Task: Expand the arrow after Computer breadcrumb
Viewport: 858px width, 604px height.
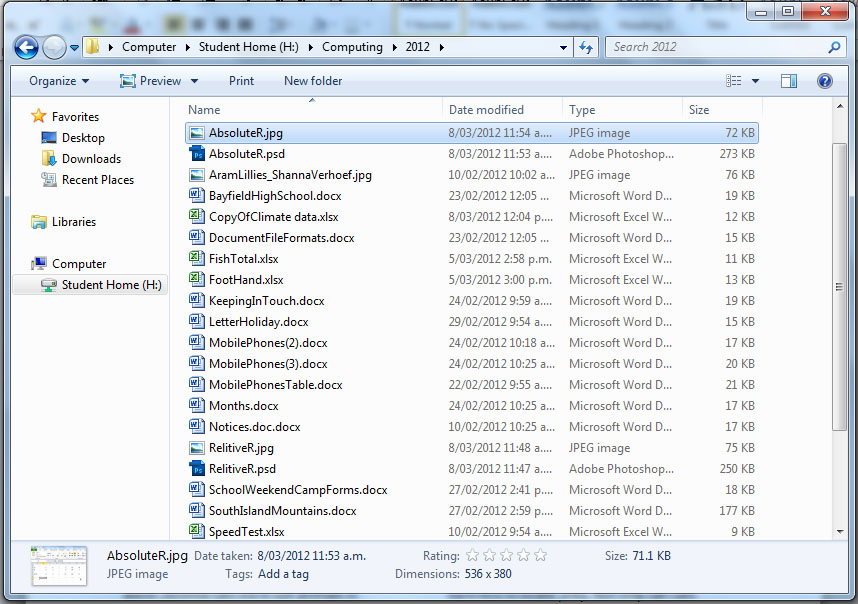Action: point(188,48)
